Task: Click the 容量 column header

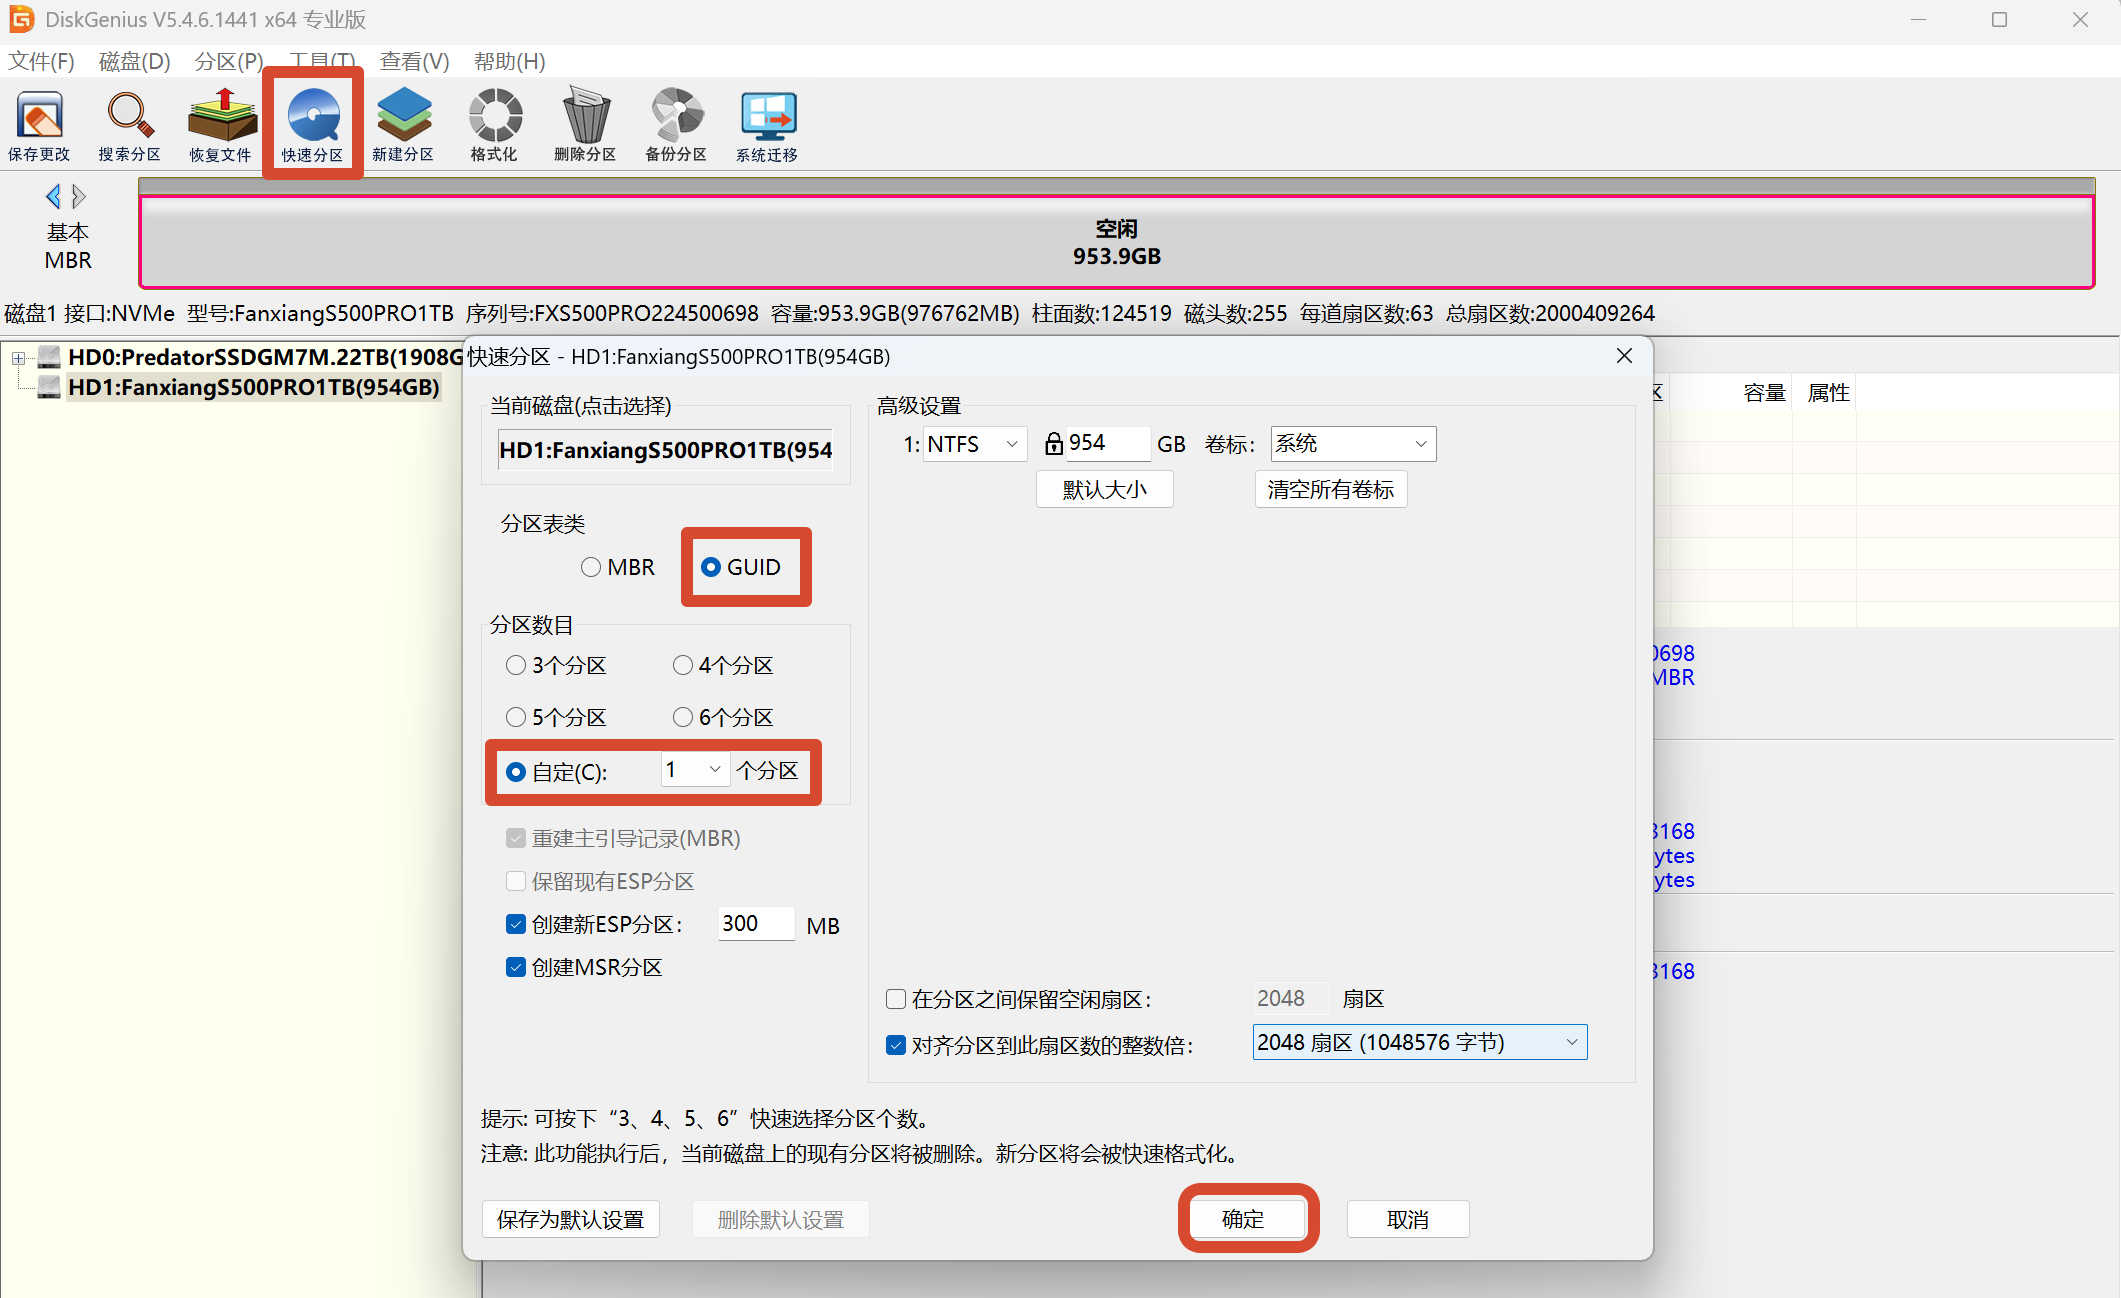Action: [1764, 393]
